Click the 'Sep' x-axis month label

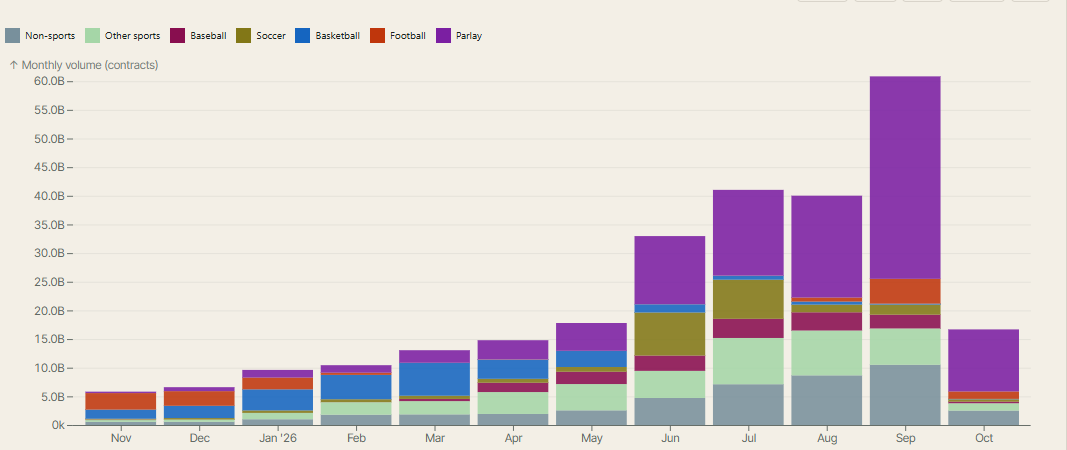tap(906, 438)
